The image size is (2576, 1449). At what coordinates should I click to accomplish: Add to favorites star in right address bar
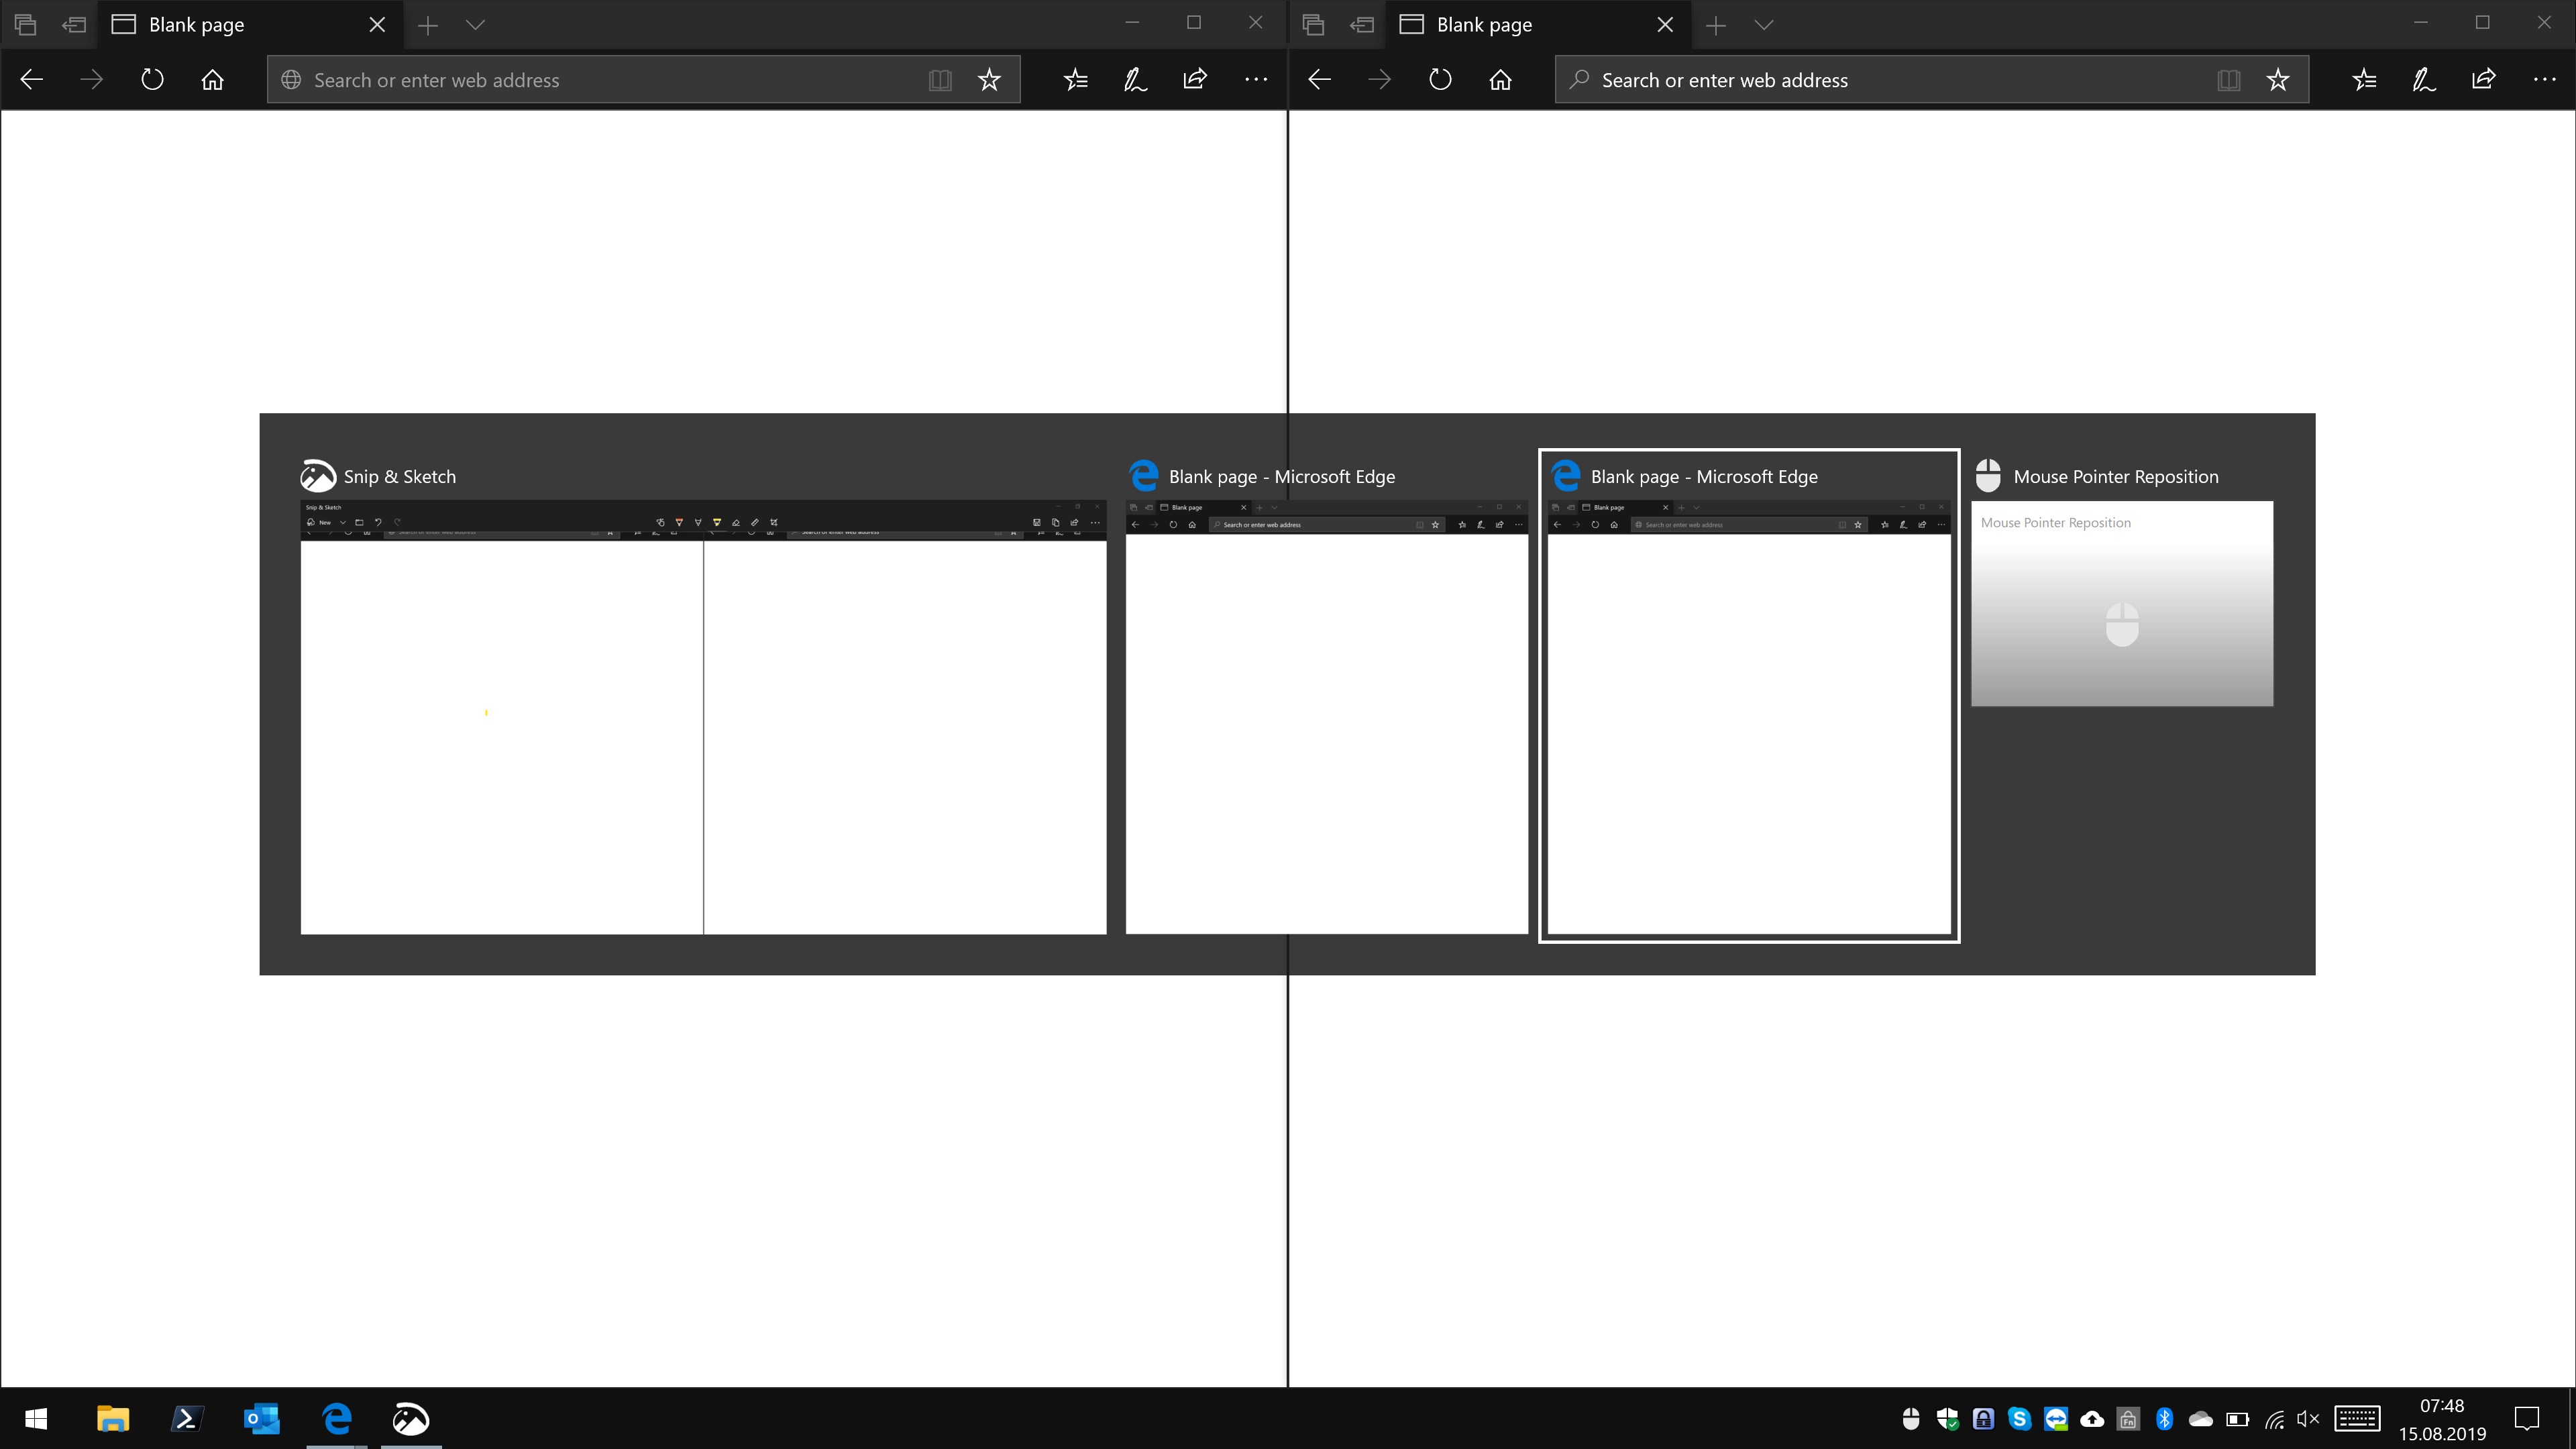point(2278,80)
